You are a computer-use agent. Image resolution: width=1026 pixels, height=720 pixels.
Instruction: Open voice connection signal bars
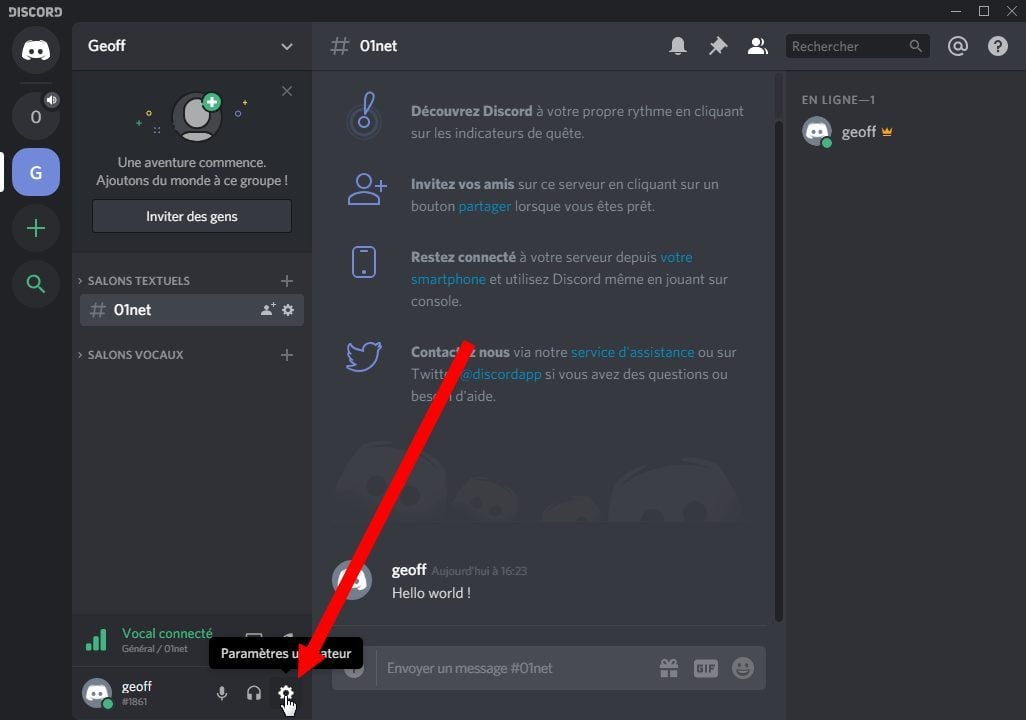(x=96, y=639)
